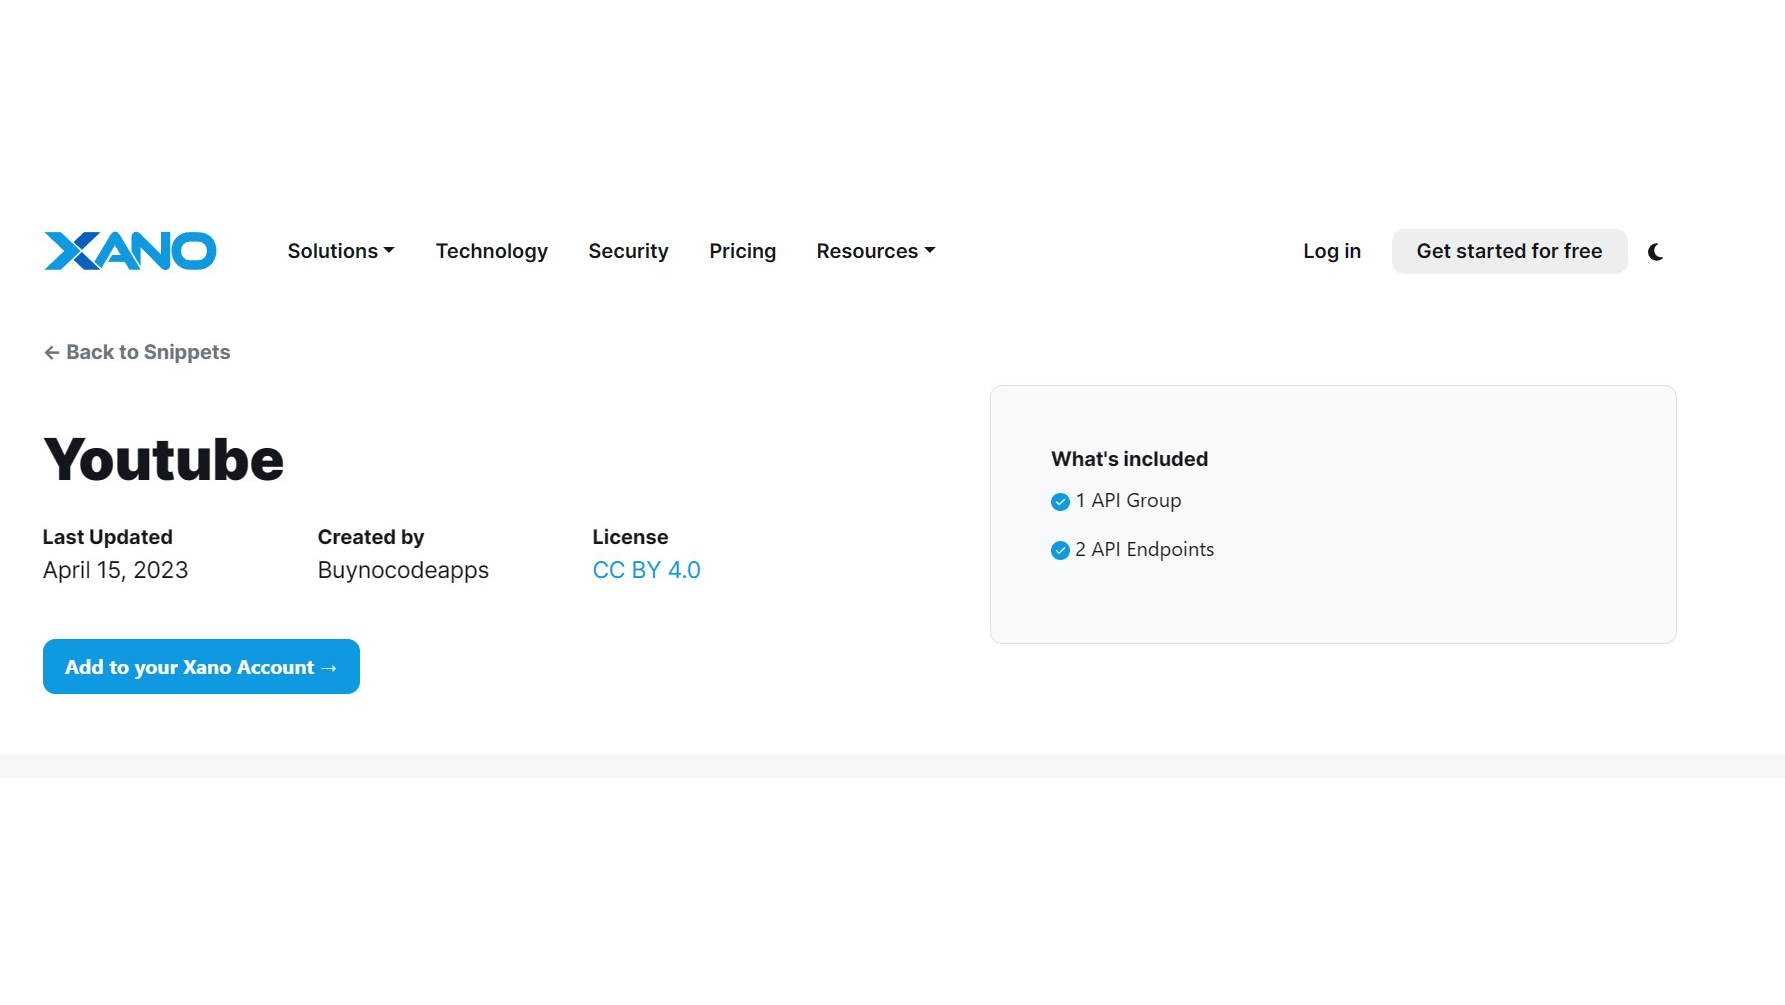The height and width of the screenshot is (1005, 1785).
Task: Go Back to Snippets
Action: tap(137, 352)
